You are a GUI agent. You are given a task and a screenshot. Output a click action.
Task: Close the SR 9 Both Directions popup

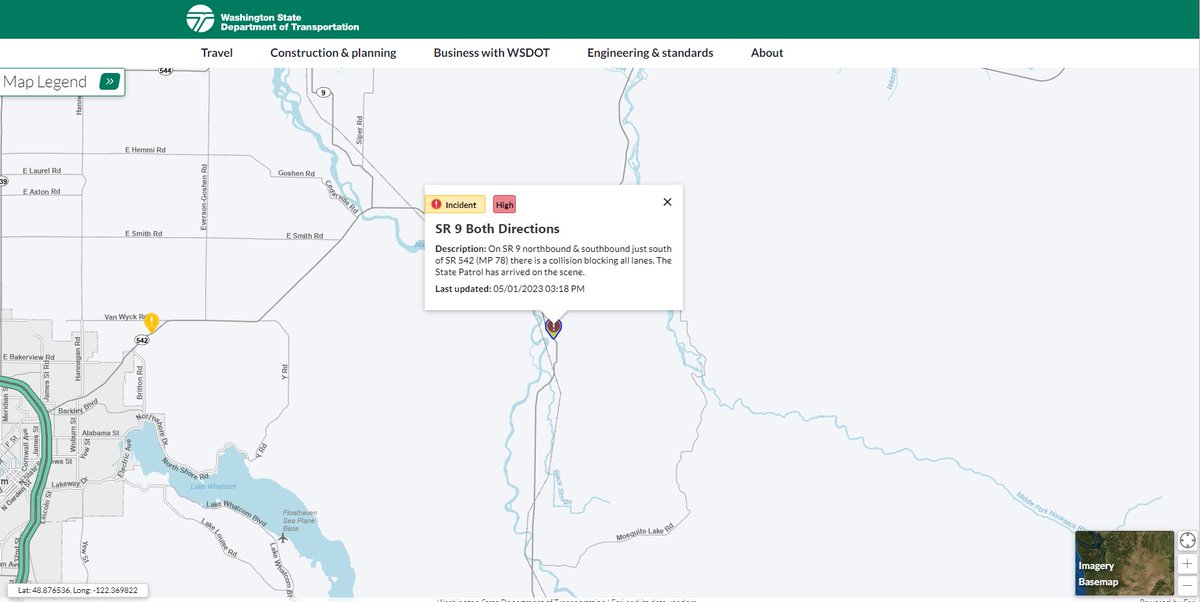667,201
